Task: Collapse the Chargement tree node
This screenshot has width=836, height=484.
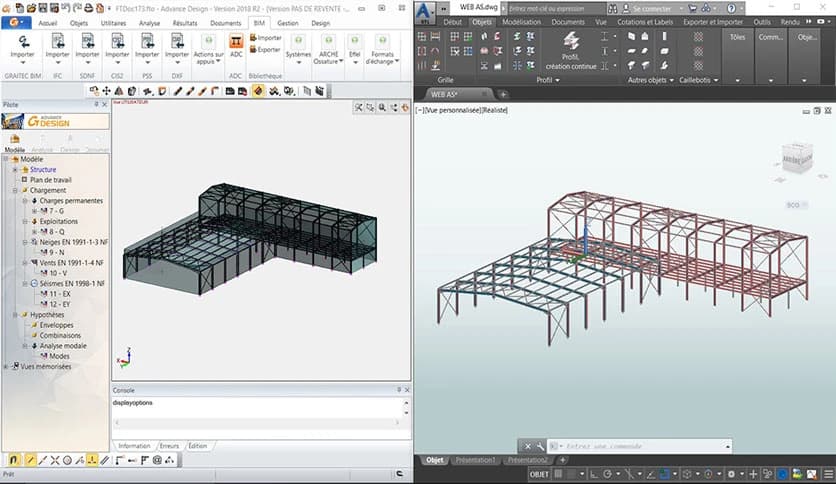Action: (x=15, y=190)
